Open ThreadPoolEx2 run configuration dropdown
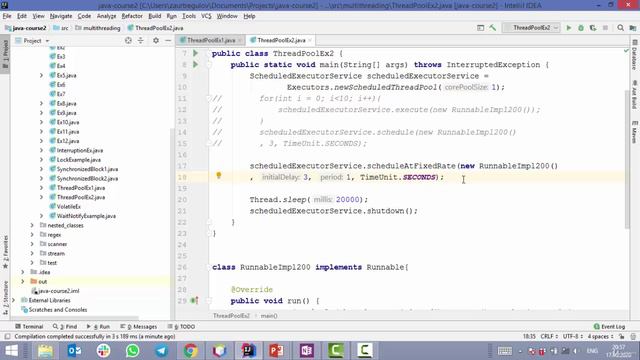The height and width of the screenshot is (360, 640). click(532, 28)
